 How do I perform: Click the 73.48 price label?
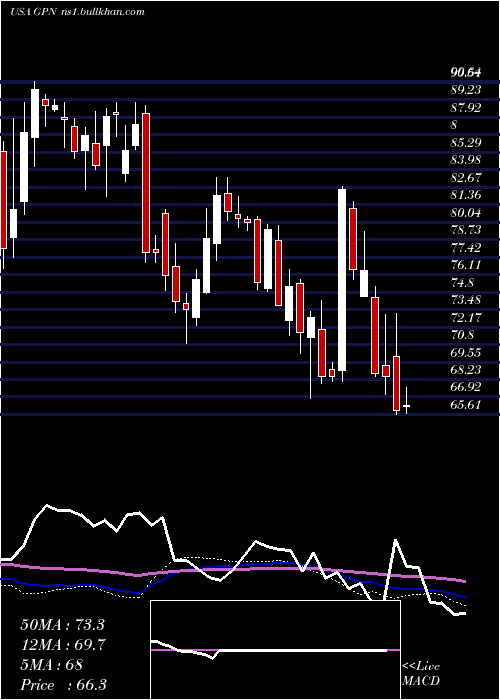[466, 300]
